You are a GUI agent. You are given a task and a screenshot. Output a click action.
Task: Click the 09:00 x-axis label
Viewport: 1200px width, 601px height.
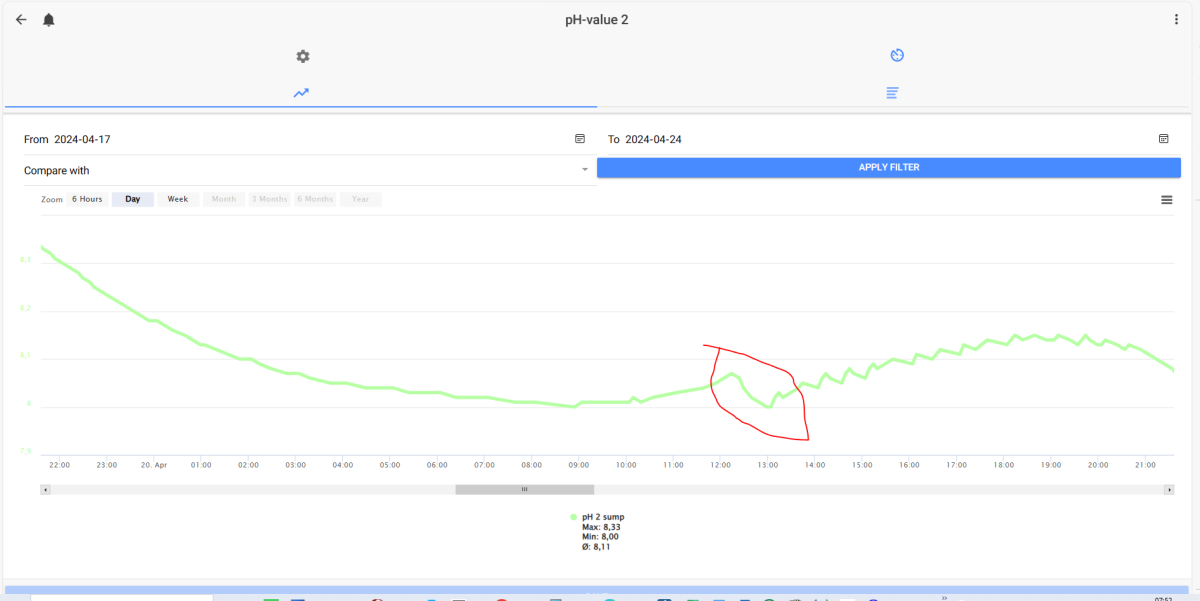pos(579,465)
